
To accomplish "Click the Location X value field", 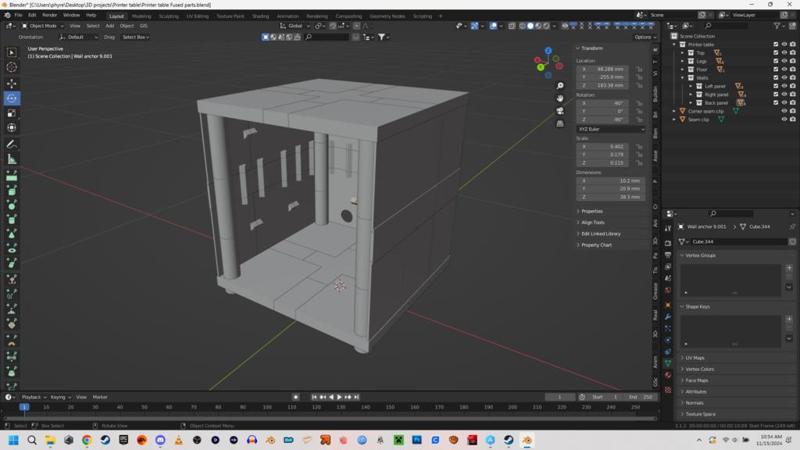I will [x=605, y=69].
